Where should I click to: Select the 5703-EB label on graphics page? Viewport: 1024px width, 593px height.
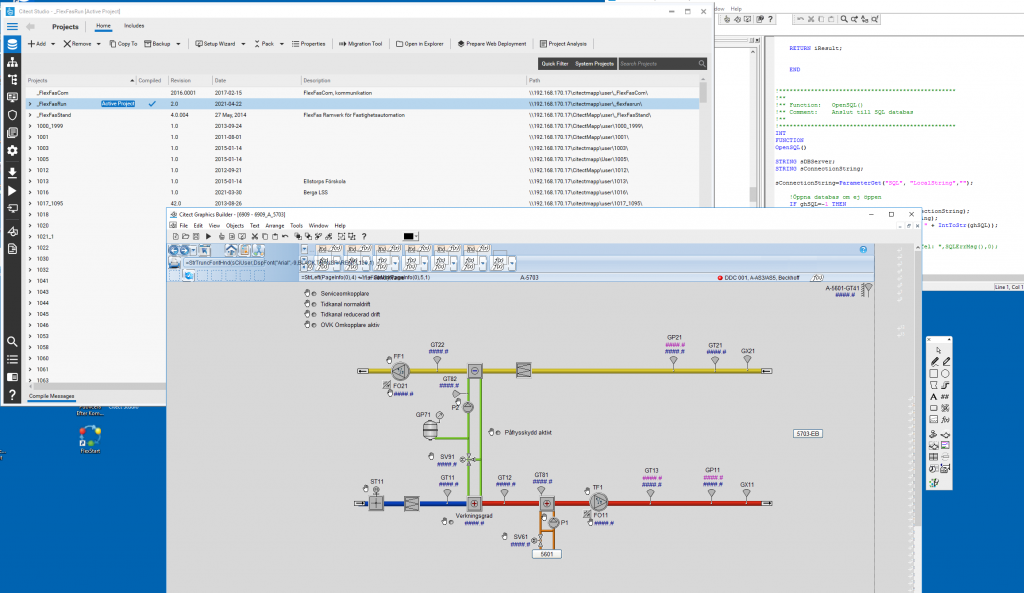click(808, 434)
